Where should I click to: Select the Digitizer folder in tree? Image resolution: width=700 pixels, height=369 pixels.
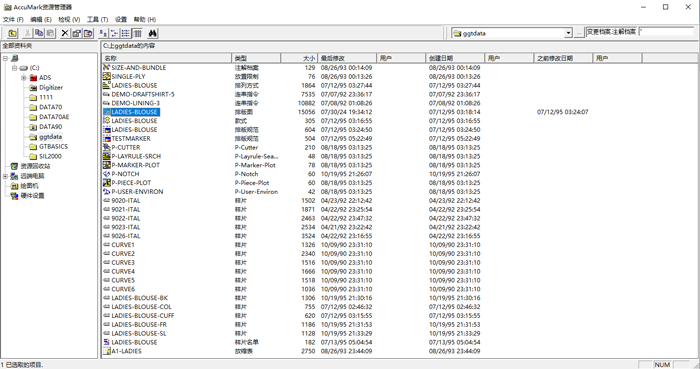(51, 87)
